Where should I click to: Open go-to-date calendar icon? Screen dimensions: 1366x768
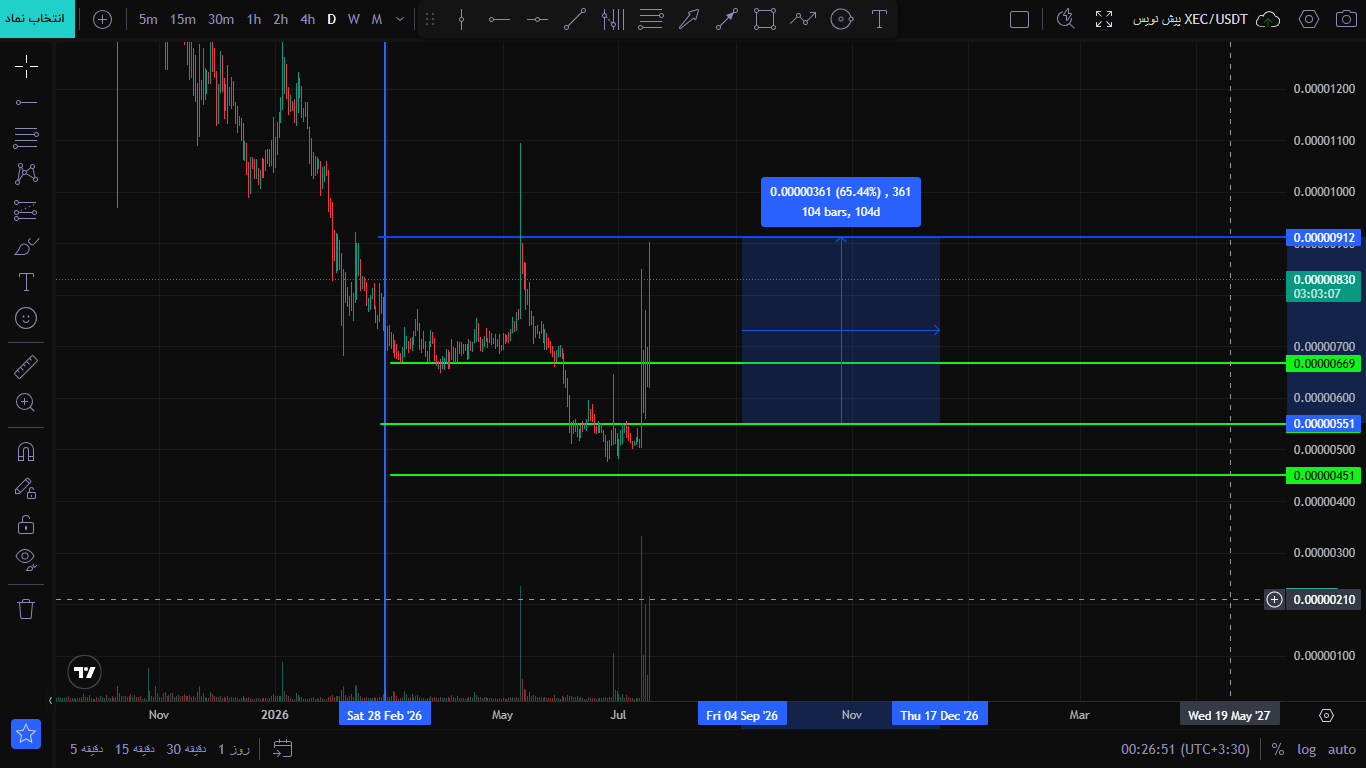(282, 748)
